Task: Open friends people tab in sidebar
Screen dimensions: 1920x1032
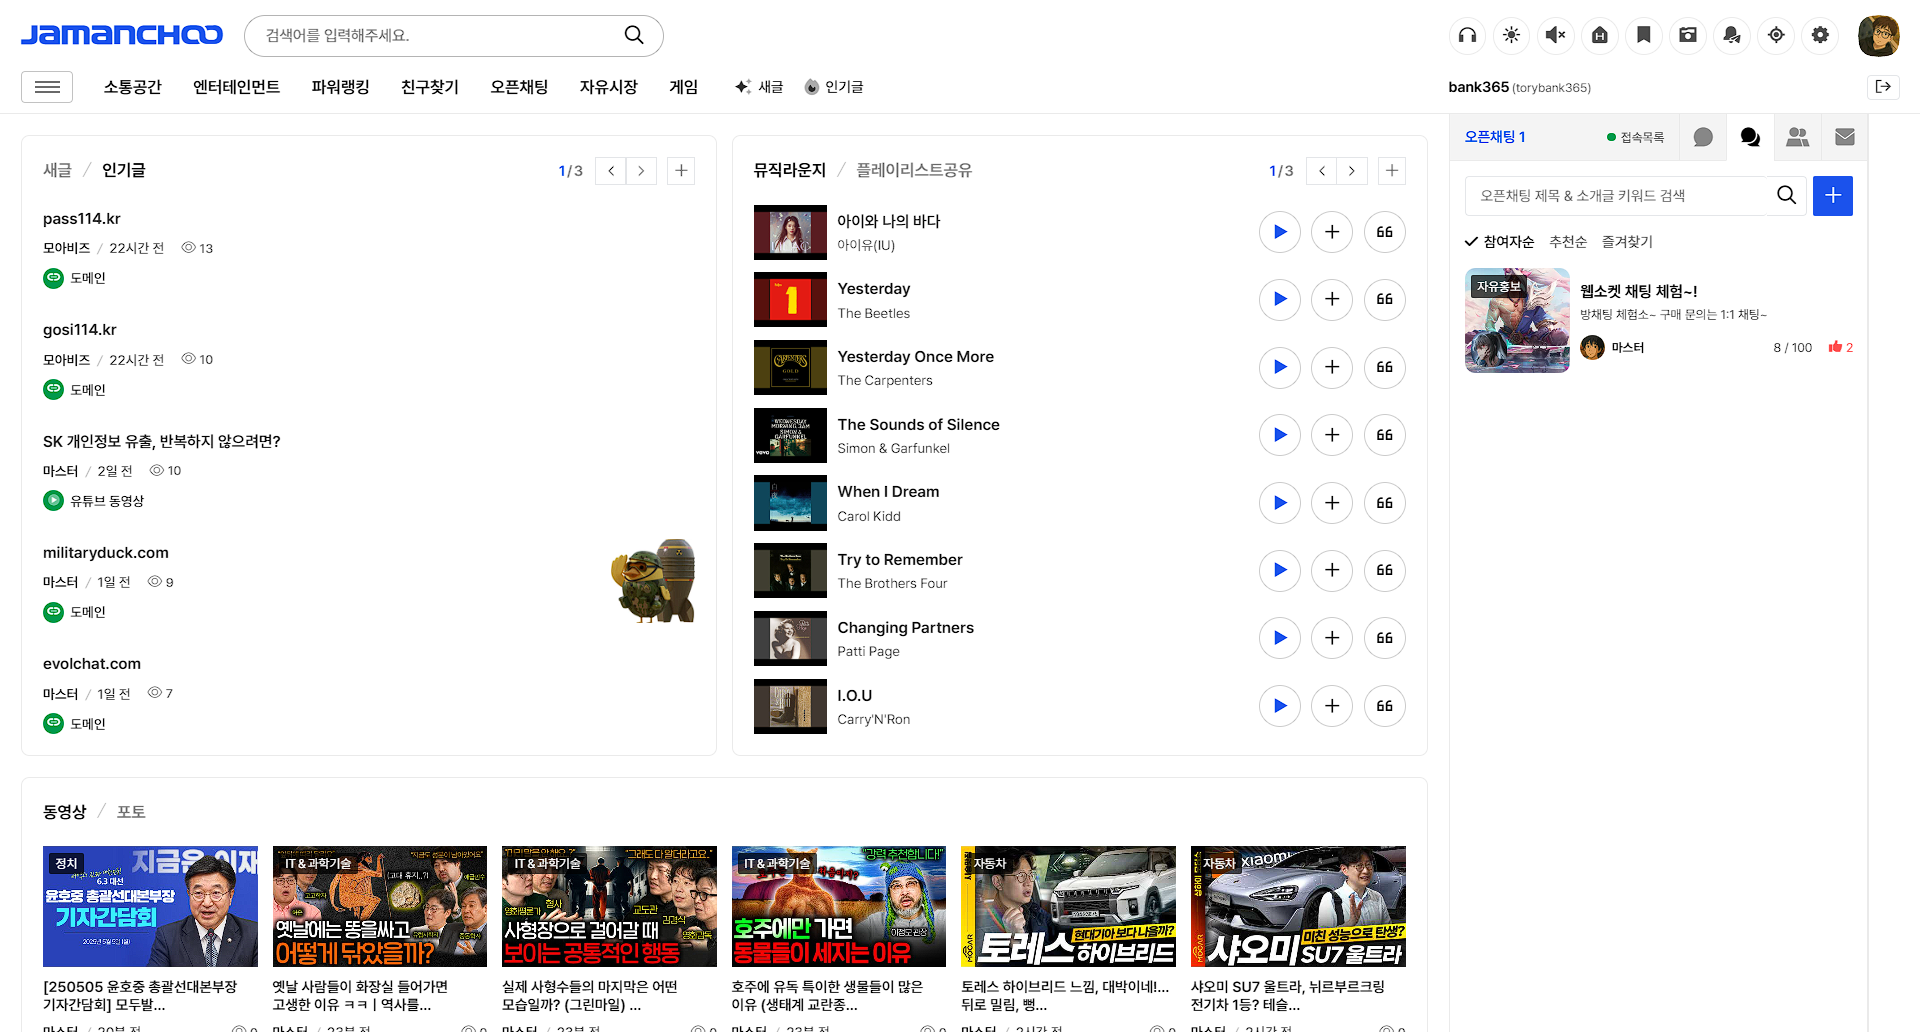Action: [x=1797, y=137]
